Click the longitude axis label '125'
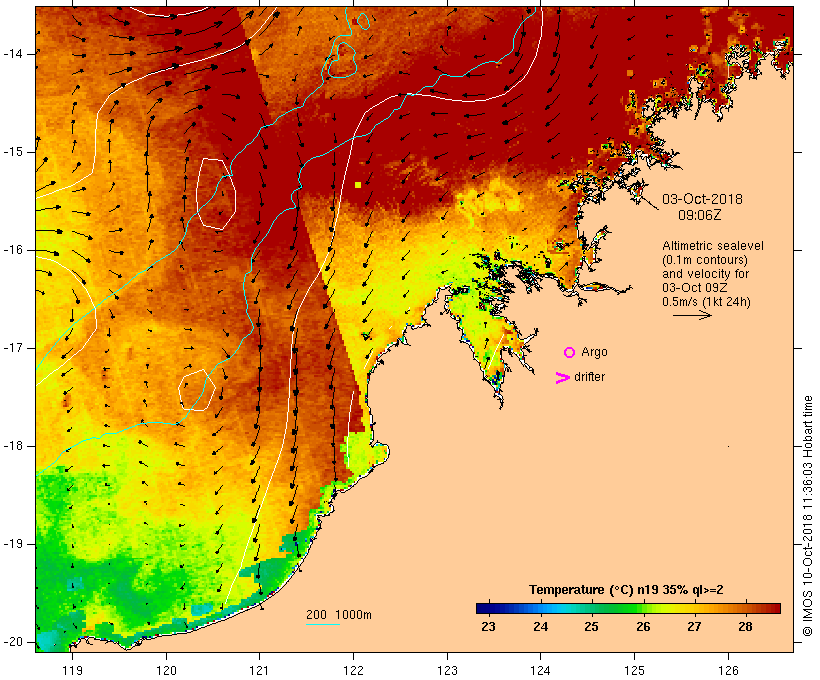Viewport: 820px width, 680px height. [x=634, y=670]
